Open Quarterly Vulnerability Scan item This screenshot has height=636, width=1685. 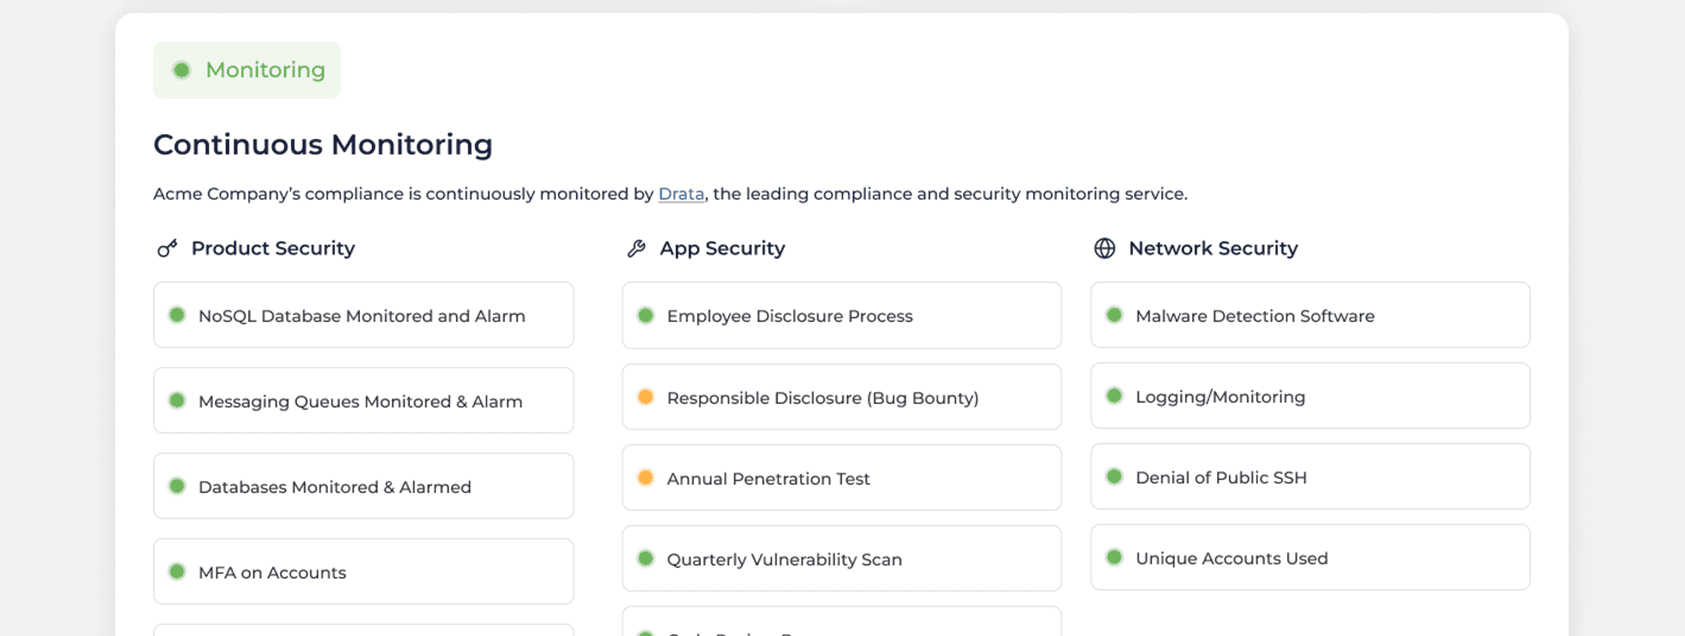pos(841,559)
